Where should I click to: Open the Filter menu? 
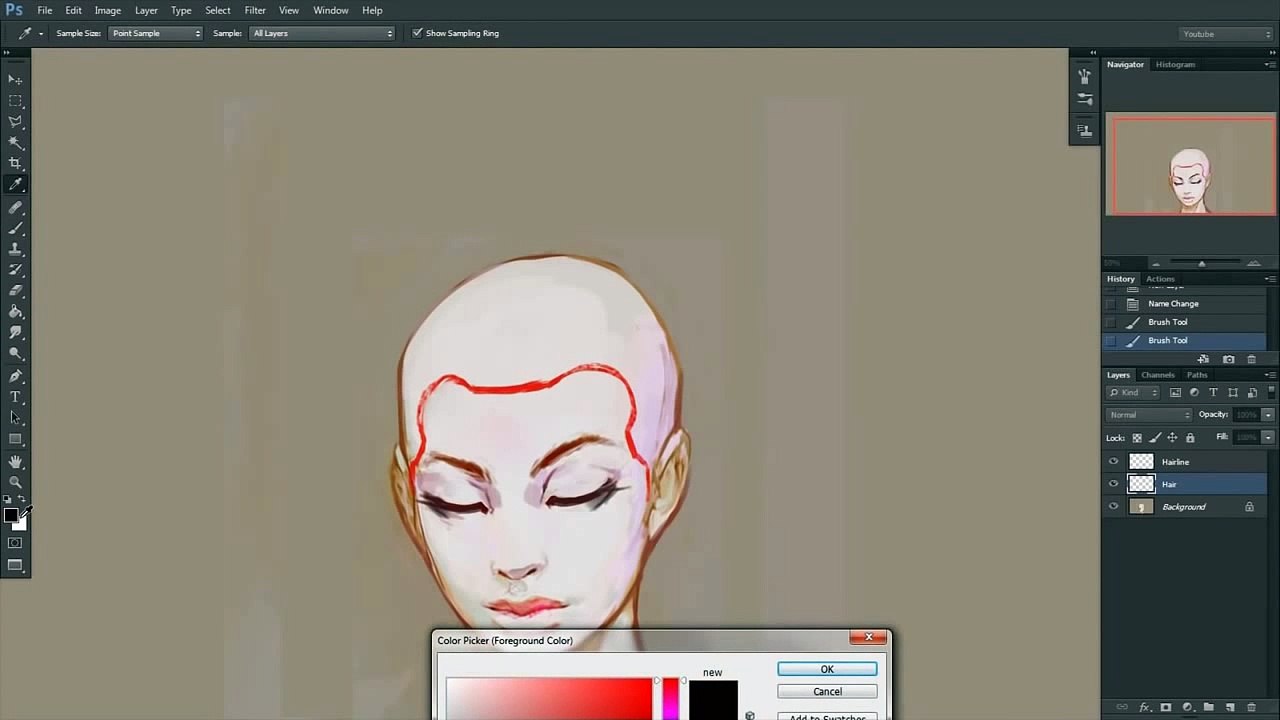tap(255, 10)
